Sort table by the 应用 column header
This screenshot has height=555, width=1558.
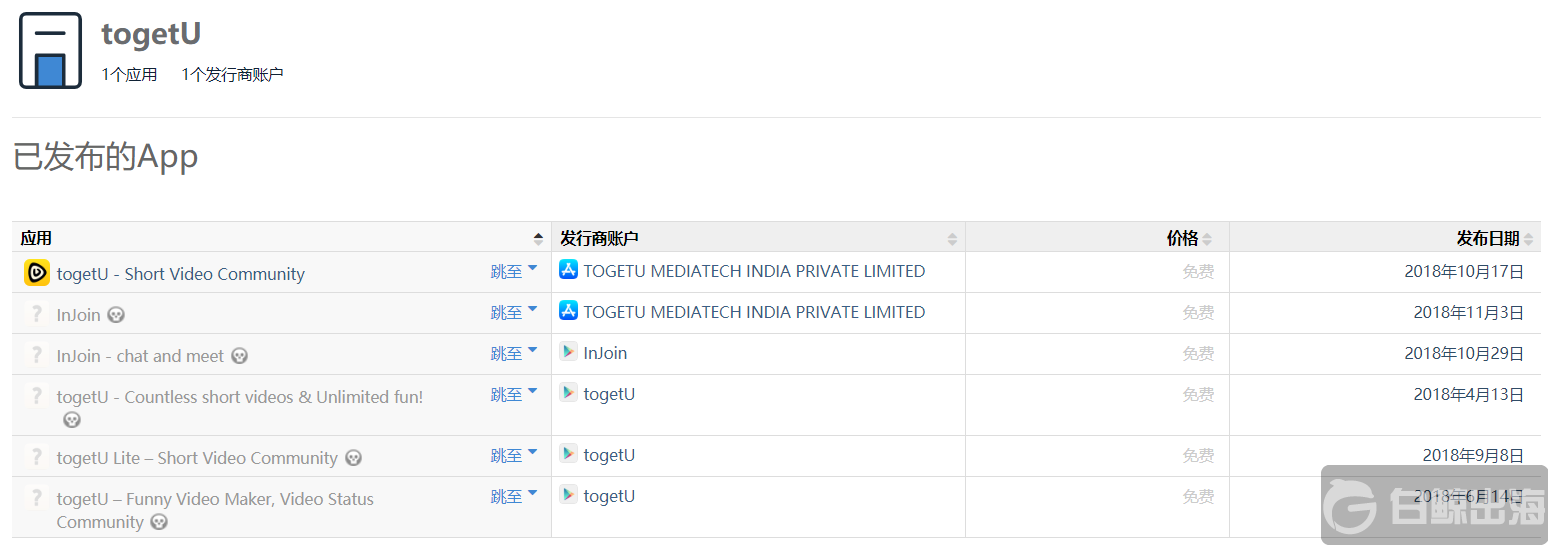click(282, 238)
